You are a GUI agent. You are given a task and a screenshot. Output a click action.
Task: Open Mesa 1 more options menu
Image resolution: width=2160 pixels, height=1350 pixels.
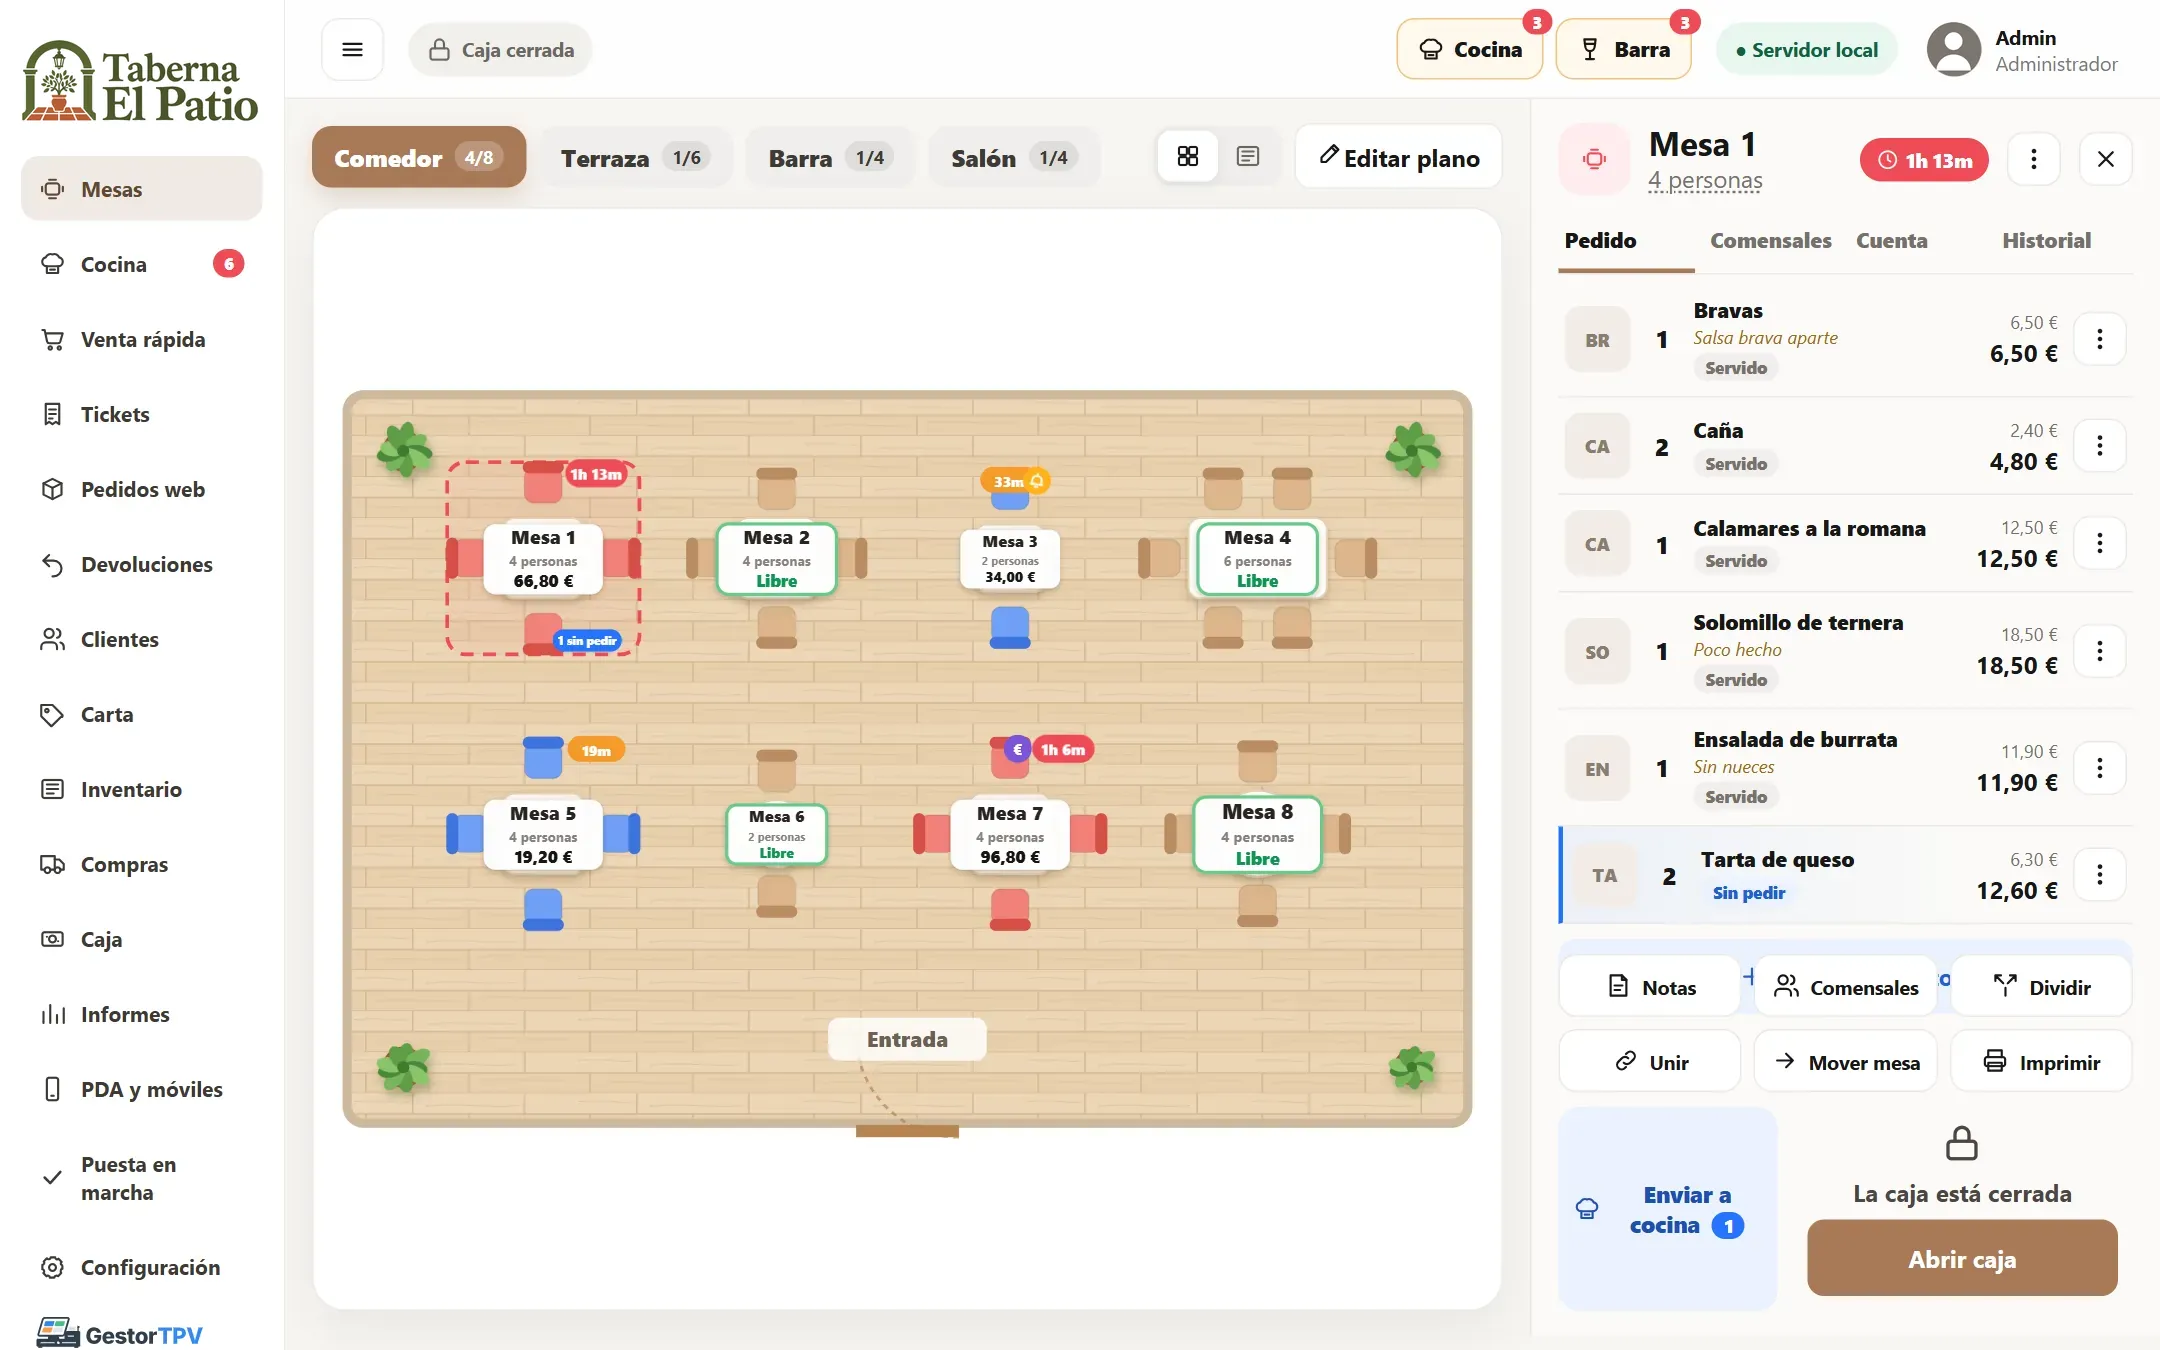point(2033,159)
